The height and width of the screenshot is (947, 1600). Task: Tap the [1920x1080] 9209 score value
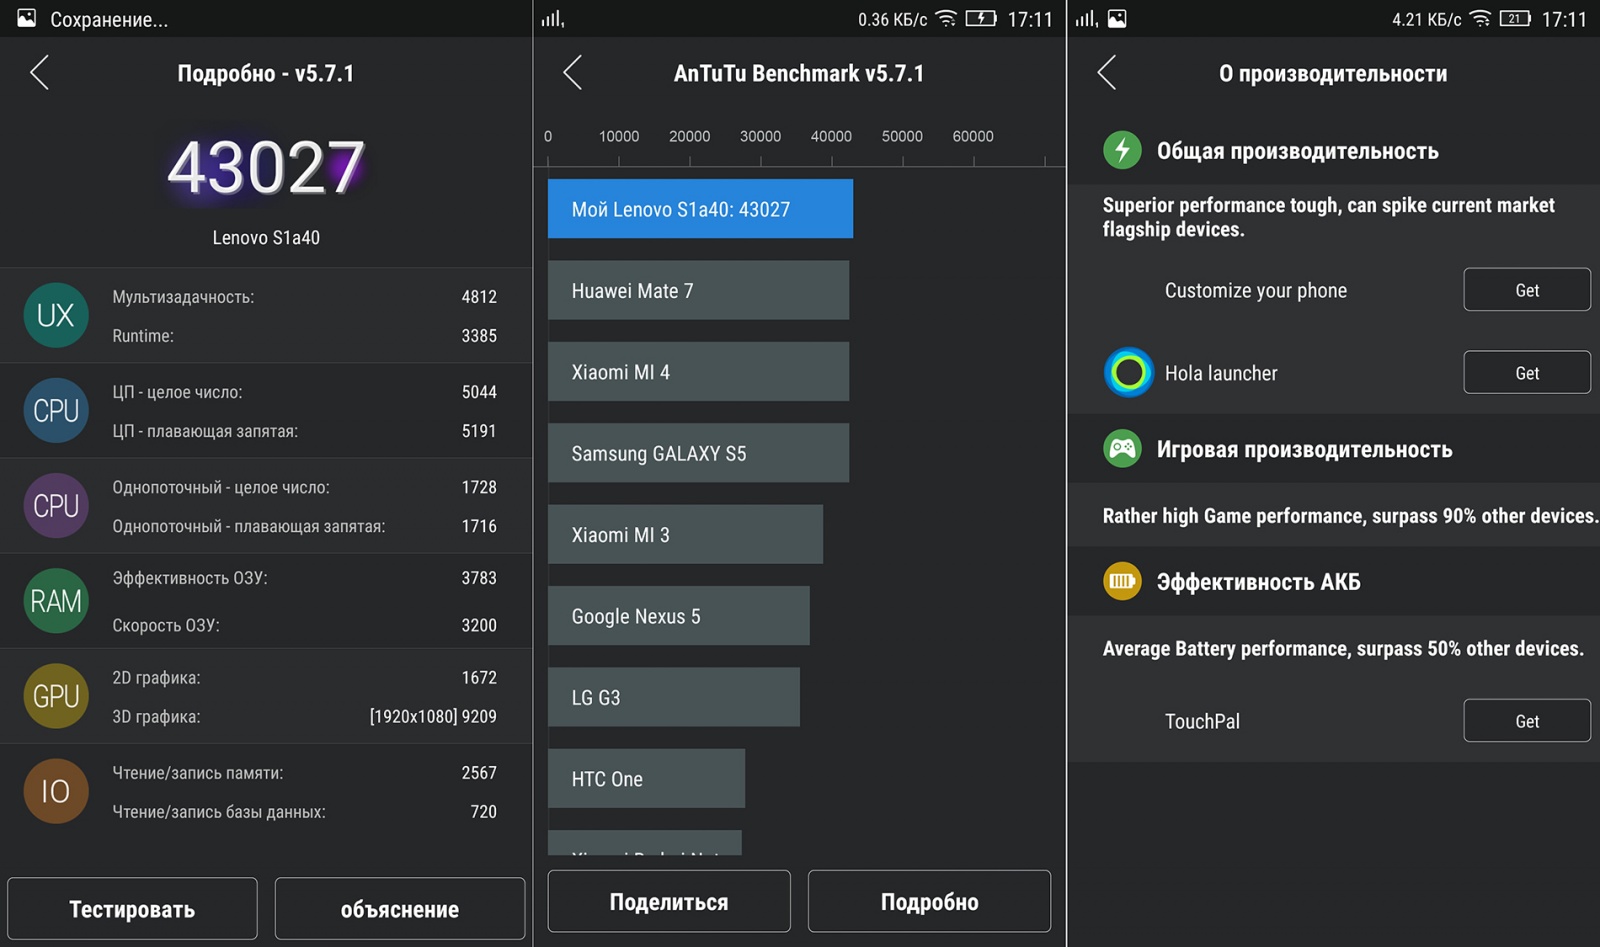tap(433, 716)
